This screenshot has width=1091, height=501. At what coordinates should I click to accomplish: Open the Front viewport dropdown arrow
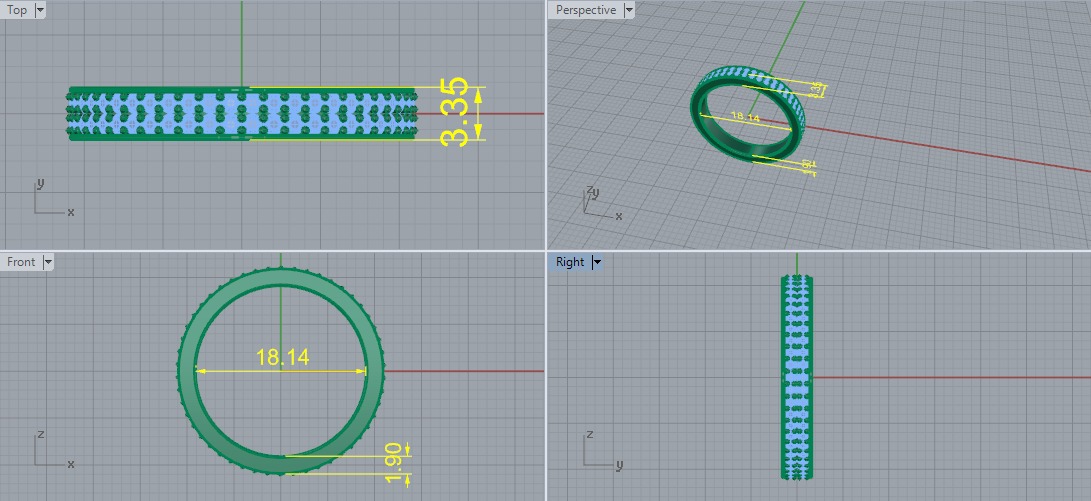pos(48,262)
